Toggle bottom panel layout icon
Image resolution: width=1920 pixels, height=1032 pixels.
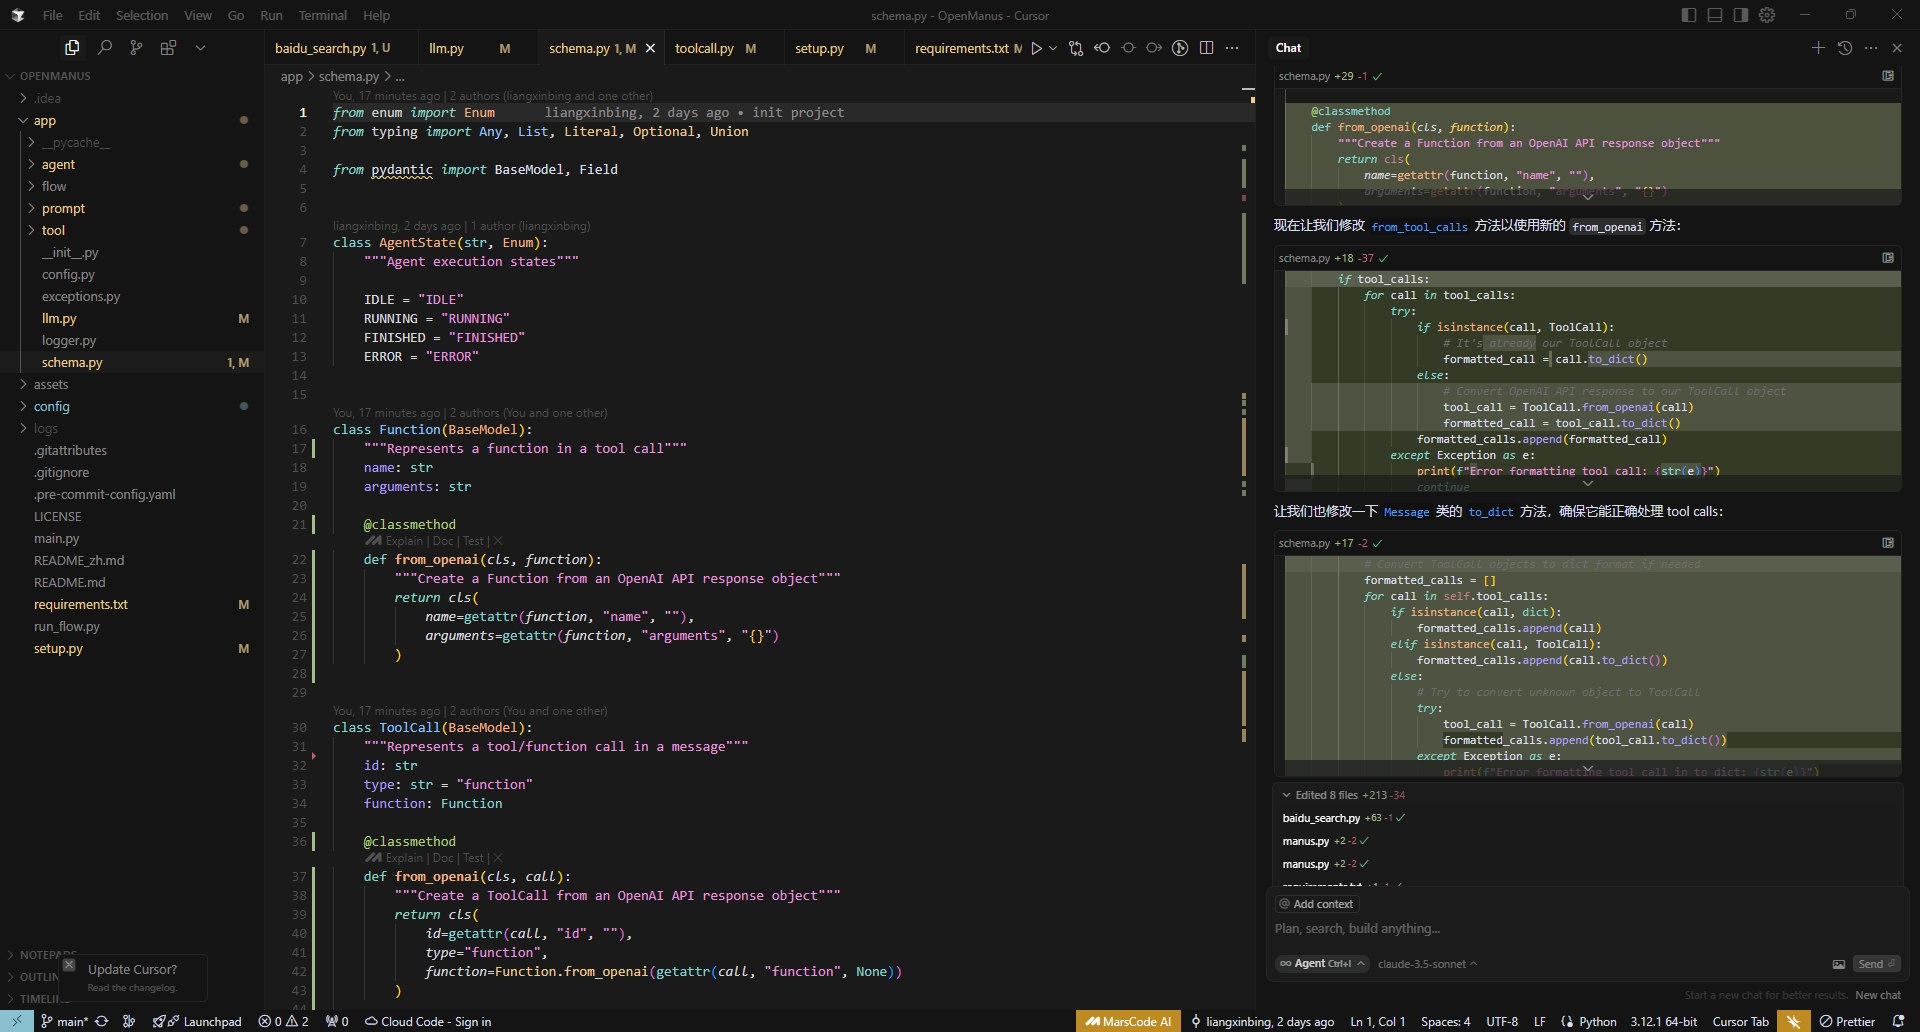[1715, 15]
